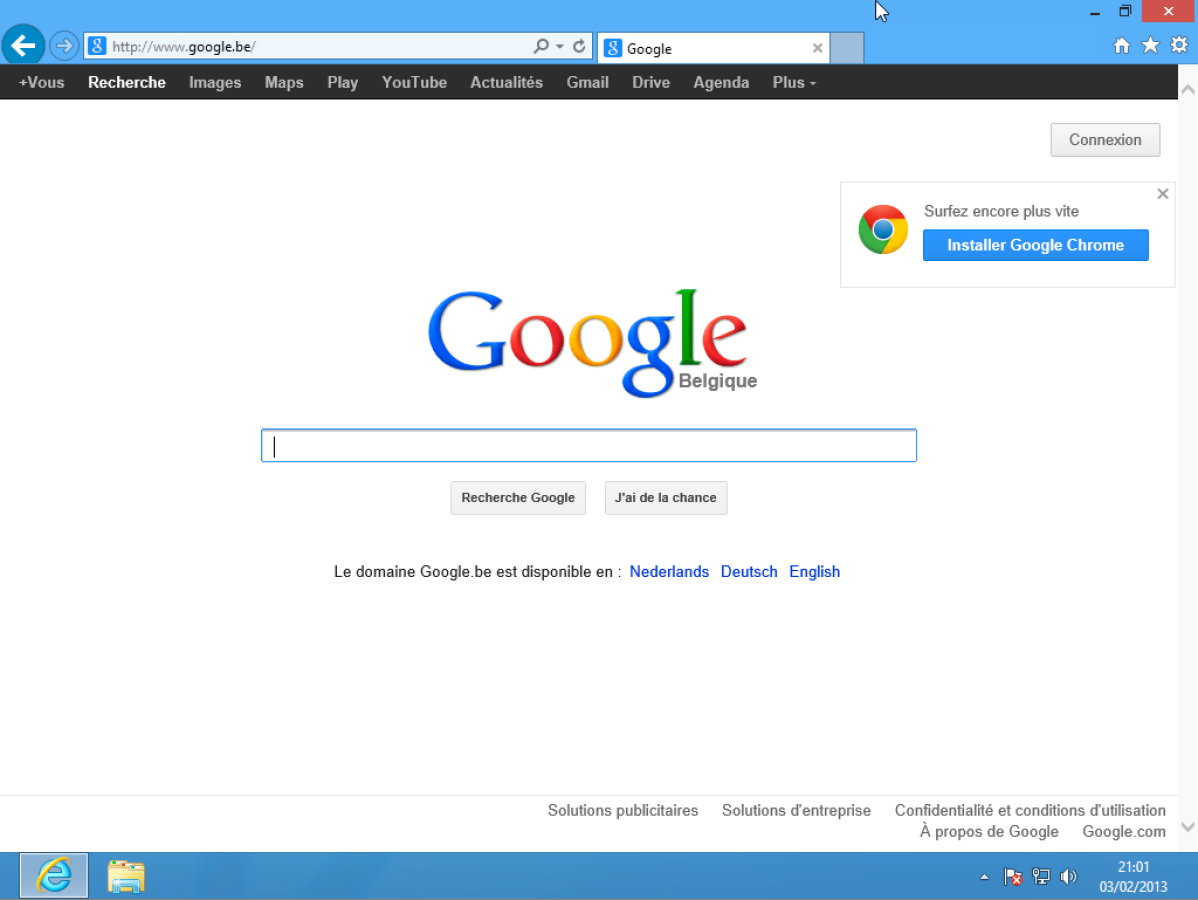This screenshot has height=900, width=1198.
Task: Click Installer Google Chrome button
Action: pyautogui.click(x=1035, y=245)
